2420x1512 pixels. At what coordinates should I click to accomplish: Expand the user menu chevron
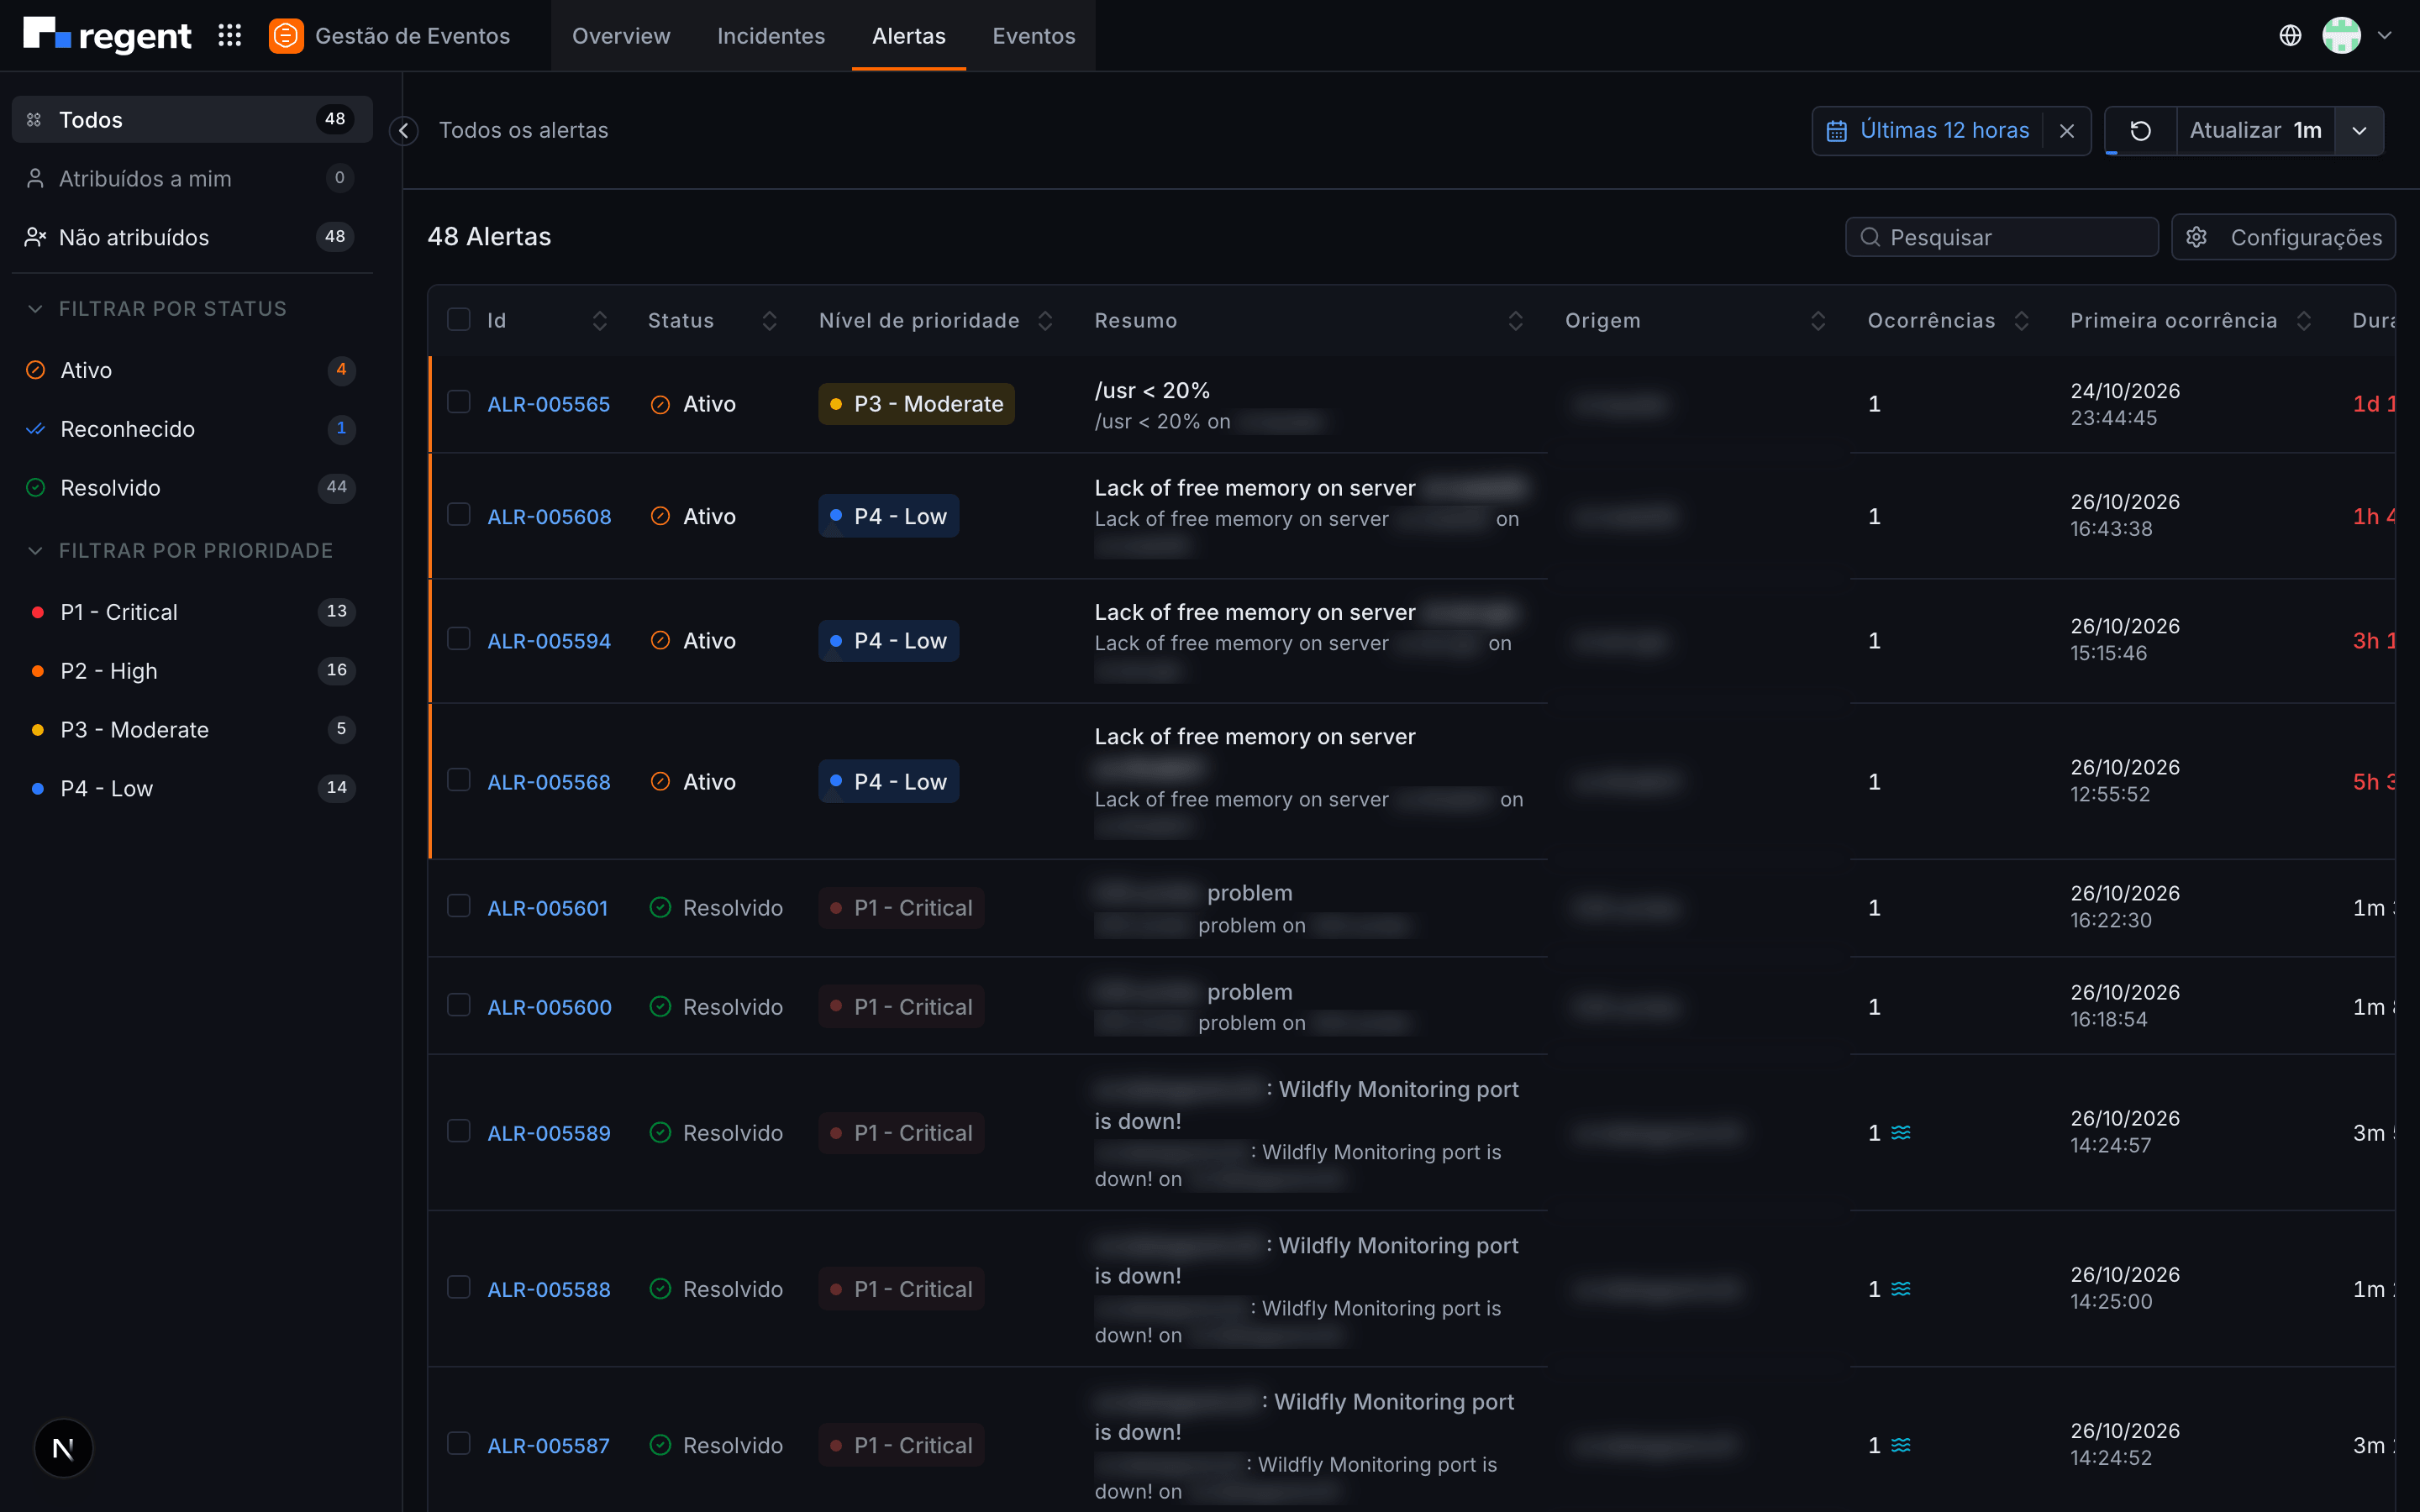(x=2385, y=36)
